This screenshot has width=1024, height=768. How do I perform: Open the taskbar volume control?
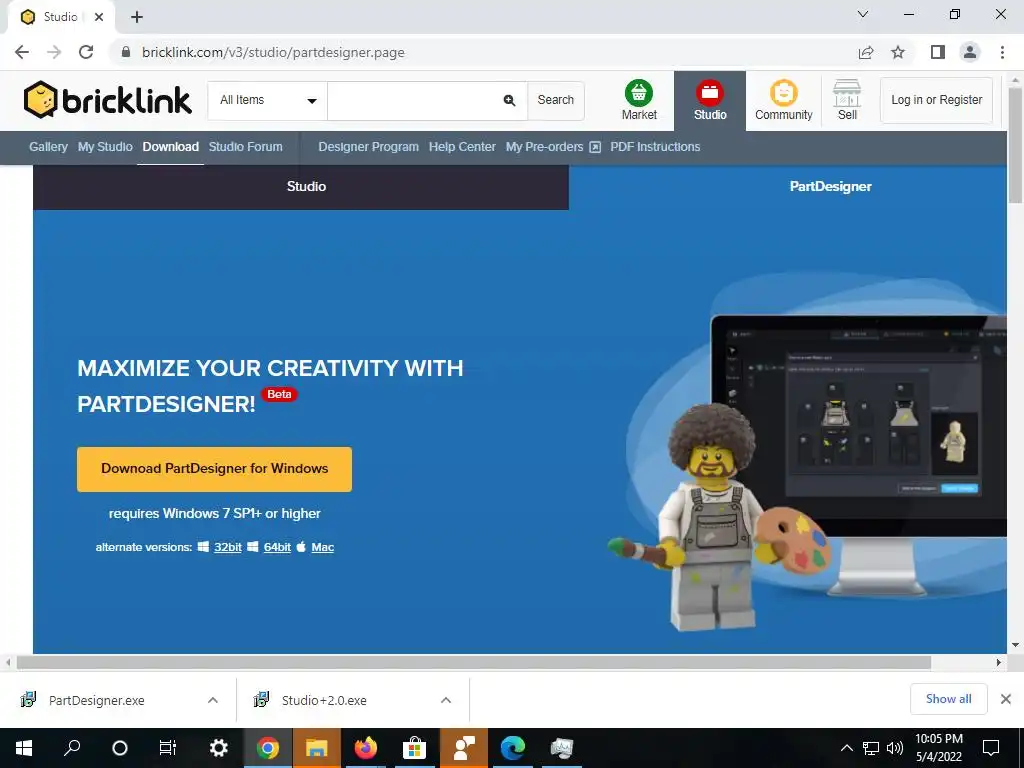tap(895, 748)
